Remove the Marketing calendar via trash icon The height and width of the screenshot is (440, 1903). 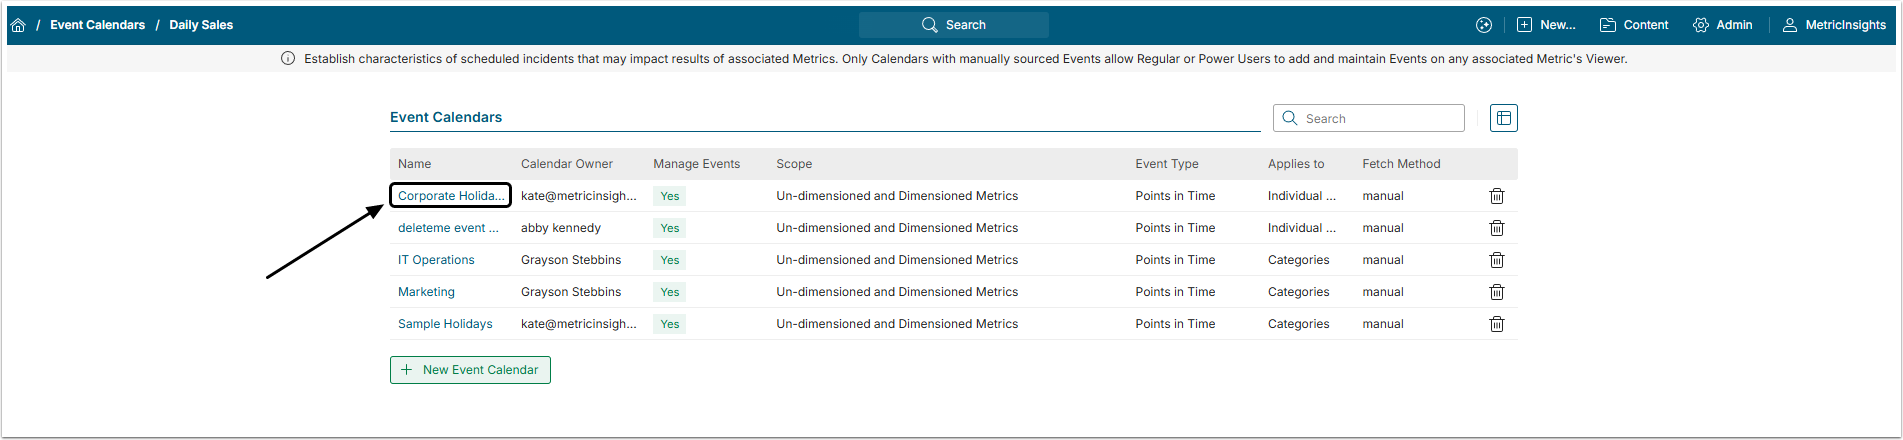point(1496,292)
